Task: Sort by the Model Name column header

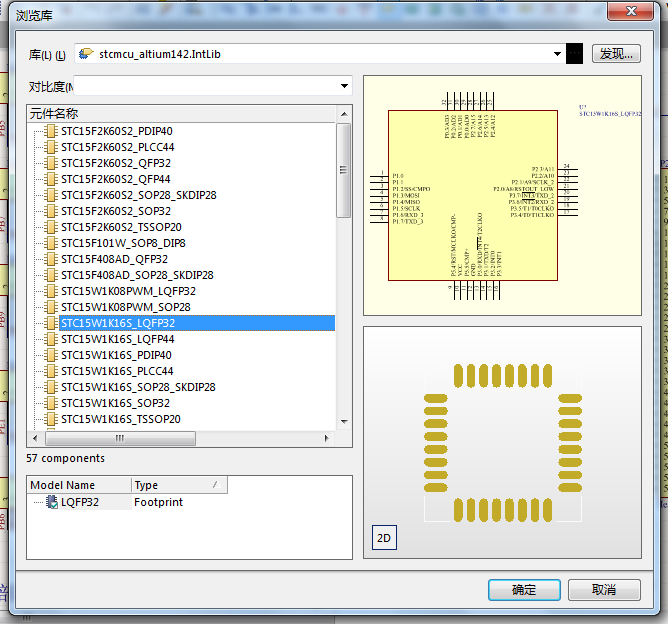Action: (79, 485)
